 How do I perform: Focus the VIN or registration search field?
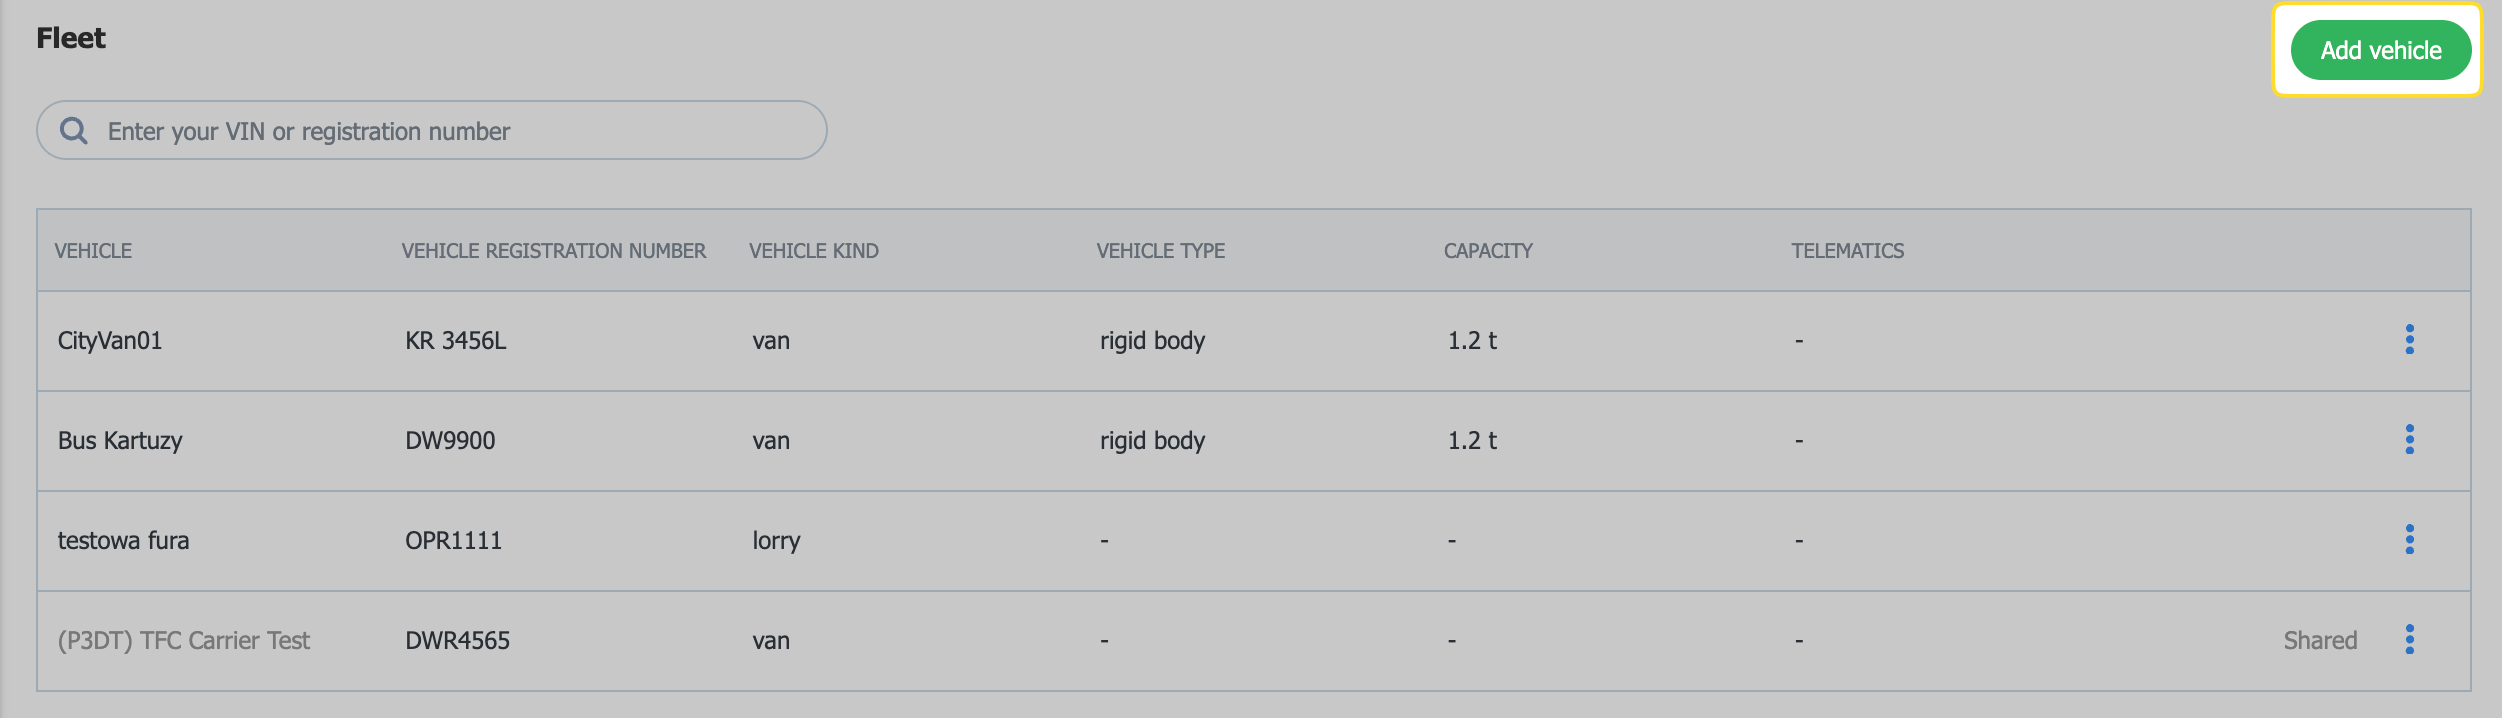click(x=450, y=131)
